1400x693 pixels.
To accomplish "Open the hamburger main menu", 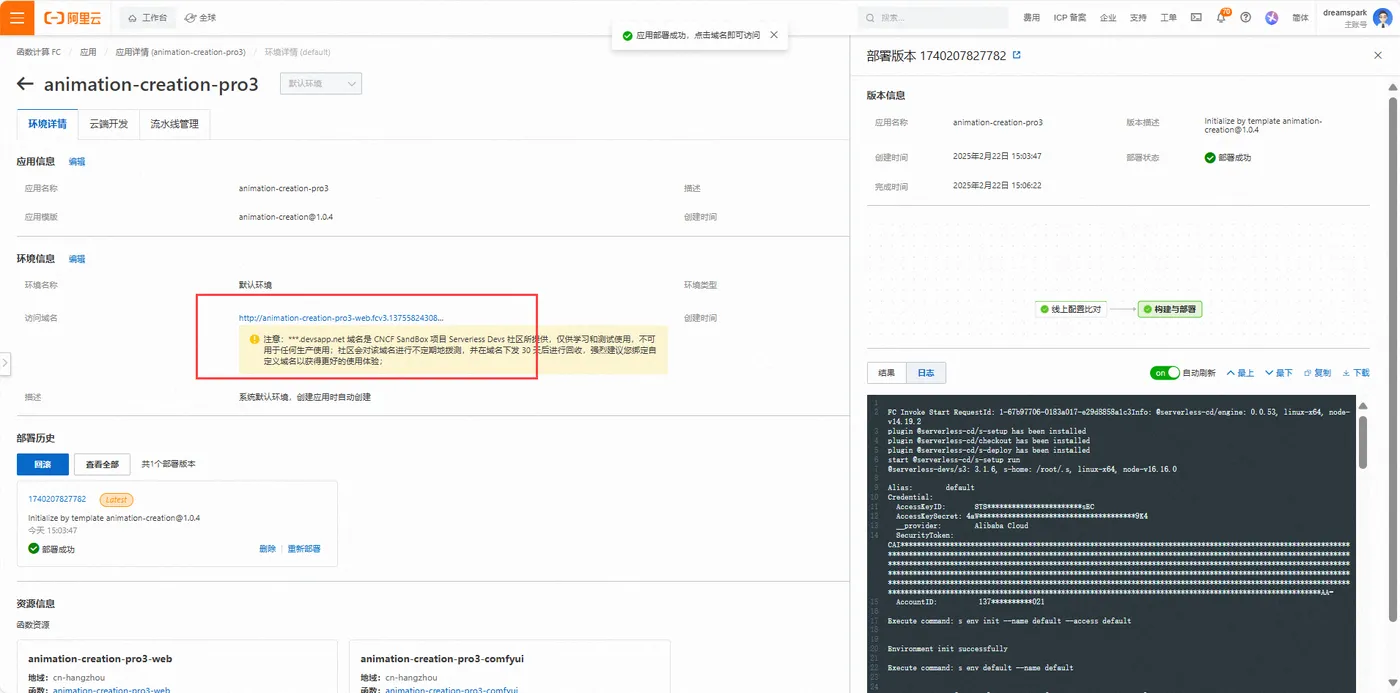I will tap(17, 18).
